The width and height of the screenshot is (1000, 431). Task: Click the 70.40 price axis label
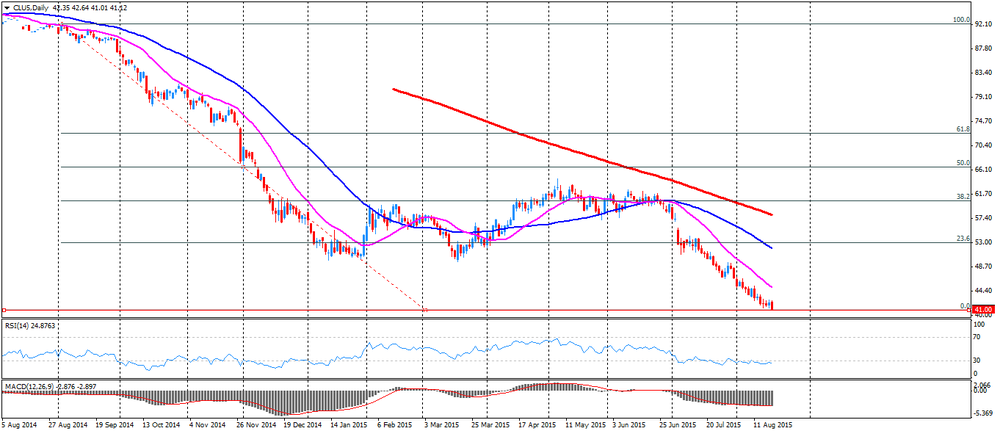click(982, 145)
